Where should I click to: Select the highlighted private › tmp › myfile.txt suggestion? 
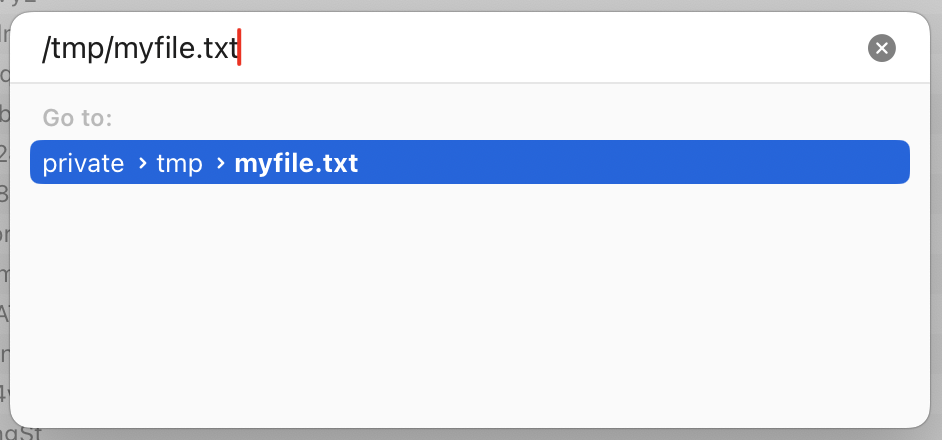click(470, 162)
